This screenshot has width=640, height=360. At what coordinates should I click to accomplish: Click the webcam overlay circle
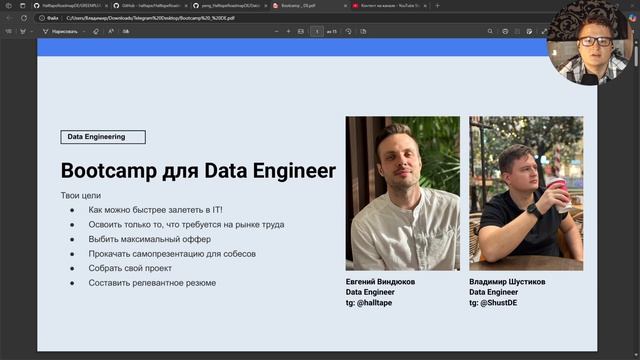tap(591, 42)
